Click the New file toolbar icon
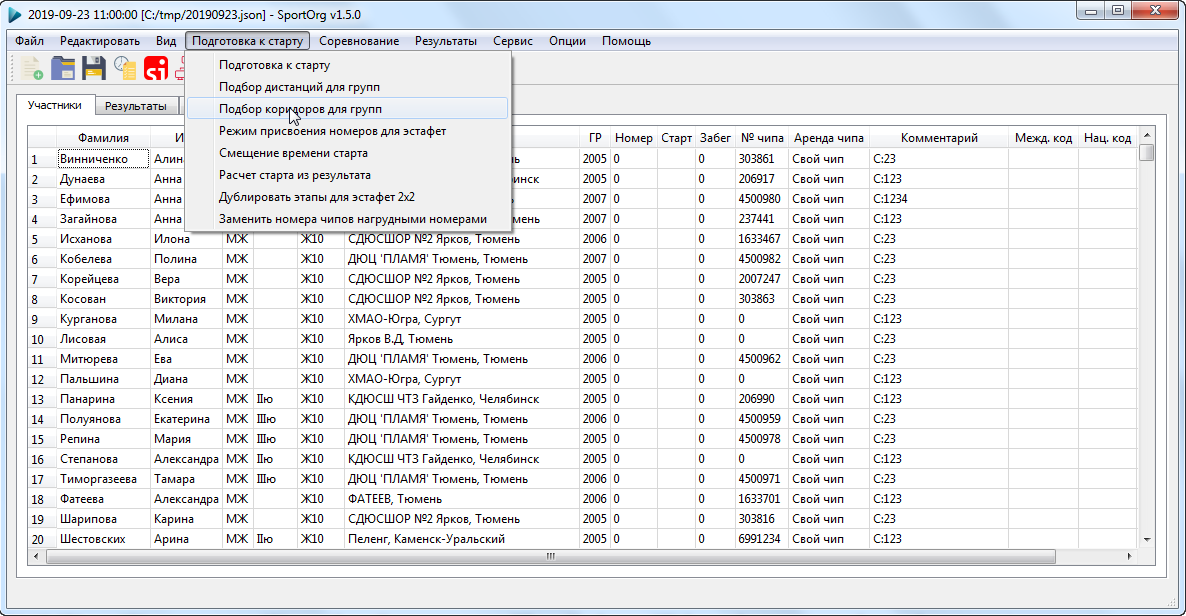The width and height of the screenshot is (1186, 616). click(32, 68)
